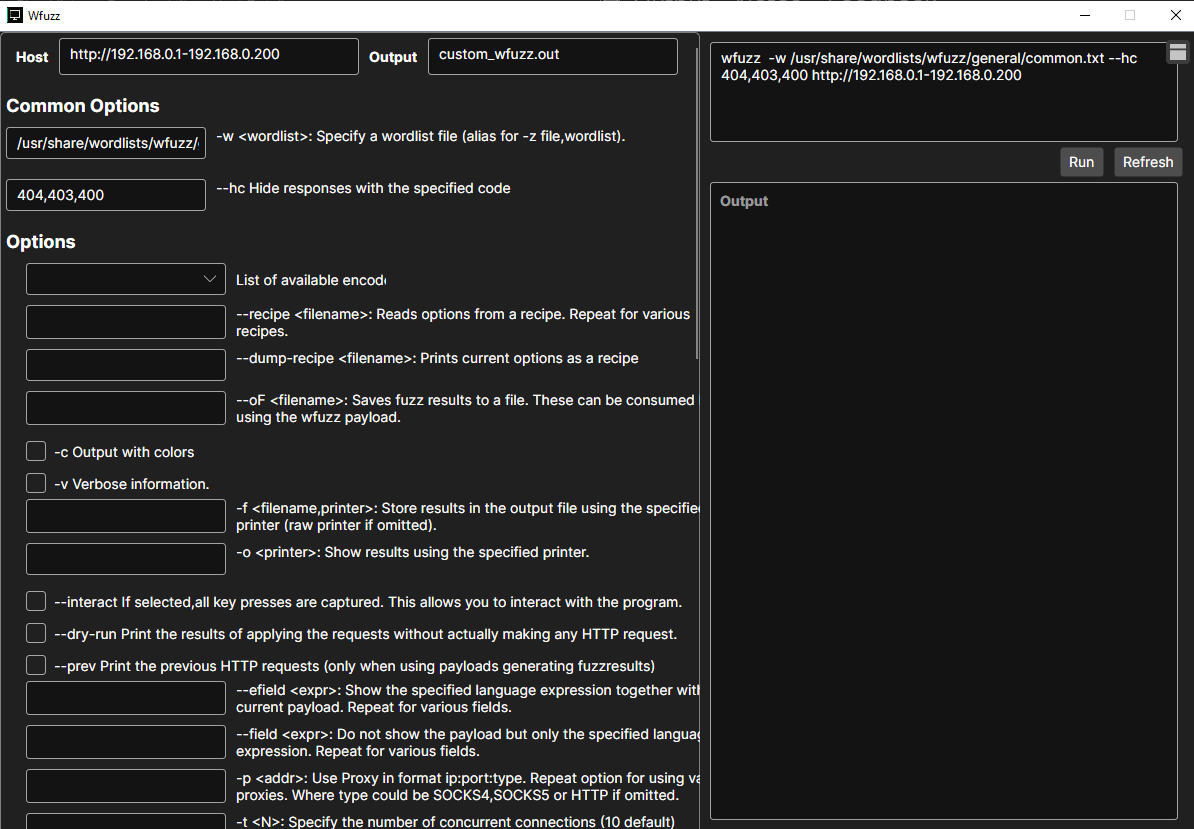Click the --recipe filename input box
Screen dimensions: 1194x829
click(126, 322)
